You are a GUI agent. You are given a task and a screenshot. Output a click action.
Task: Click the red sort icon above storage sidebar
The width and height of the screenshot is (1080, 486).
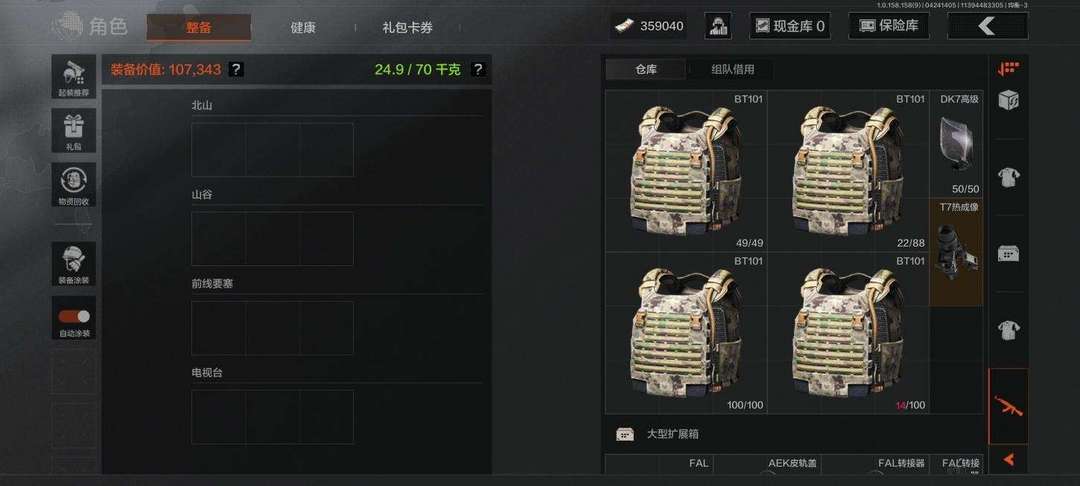(x=1008, y=68)
